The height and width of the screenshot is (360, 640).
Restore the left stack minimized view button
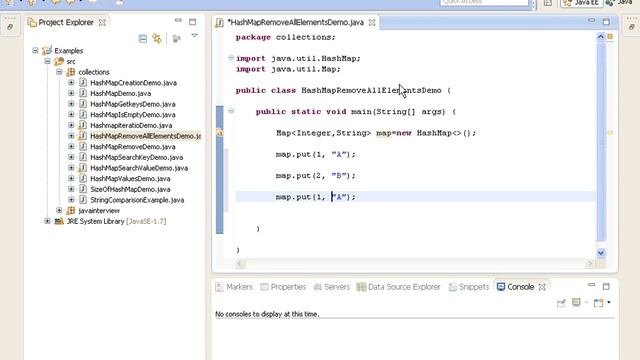[10, 27]
